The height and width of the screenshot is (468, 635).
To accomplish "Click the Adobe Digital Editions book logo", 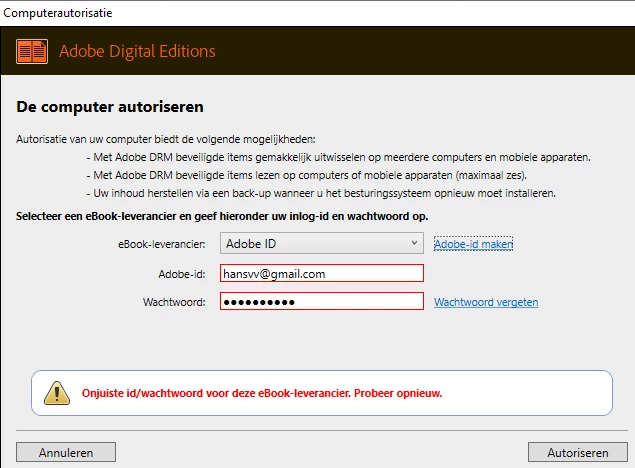I will [32, 51].
